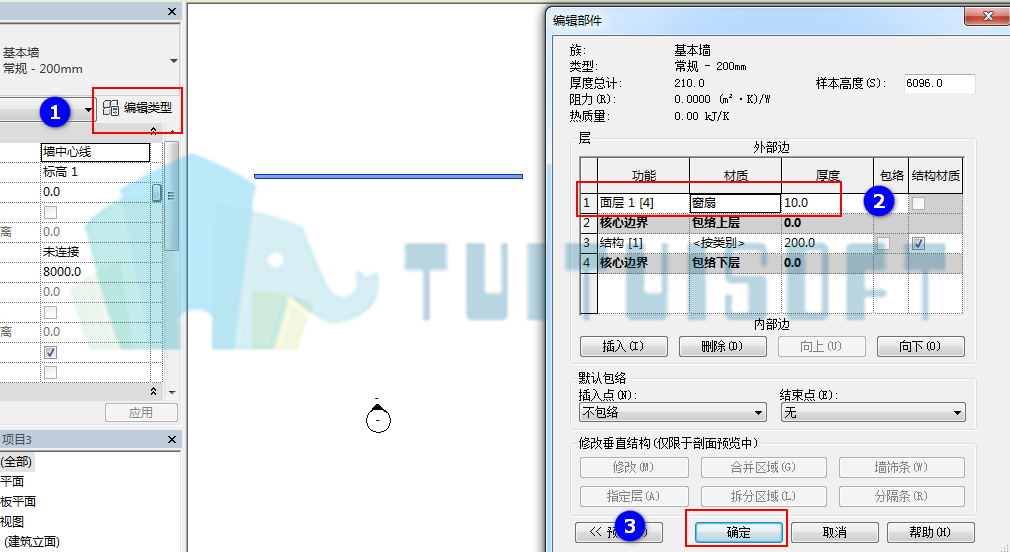Image resolution: width=1010 pixels, height=552 pixels.
Task: Select the 平面 tree item
Action: (x=12, y=481)
